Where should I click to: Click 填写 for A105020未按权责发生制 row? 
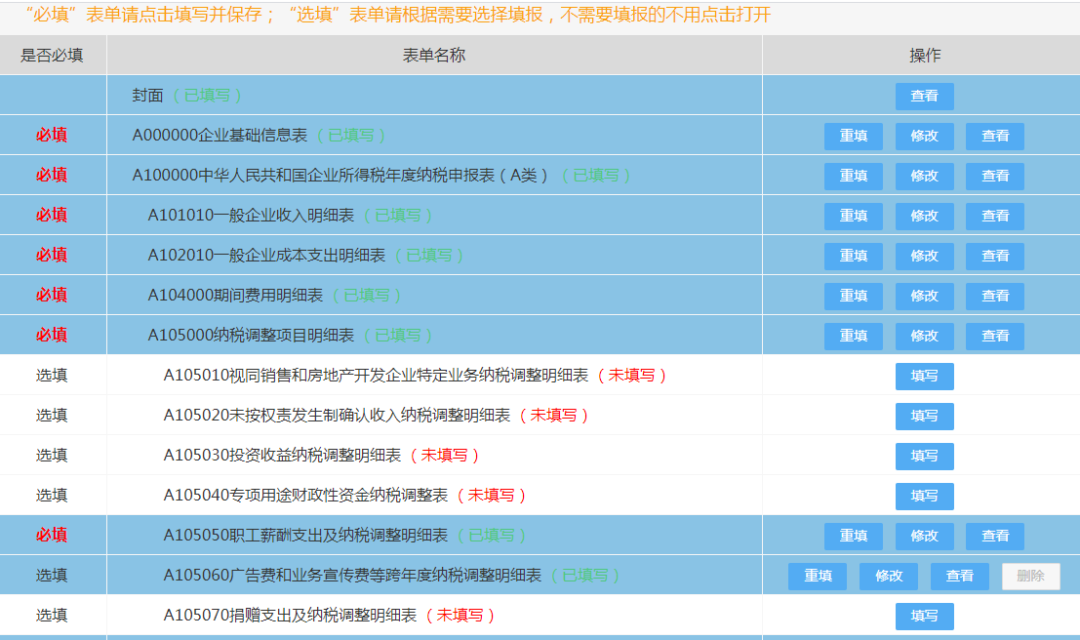pos(924,416)
